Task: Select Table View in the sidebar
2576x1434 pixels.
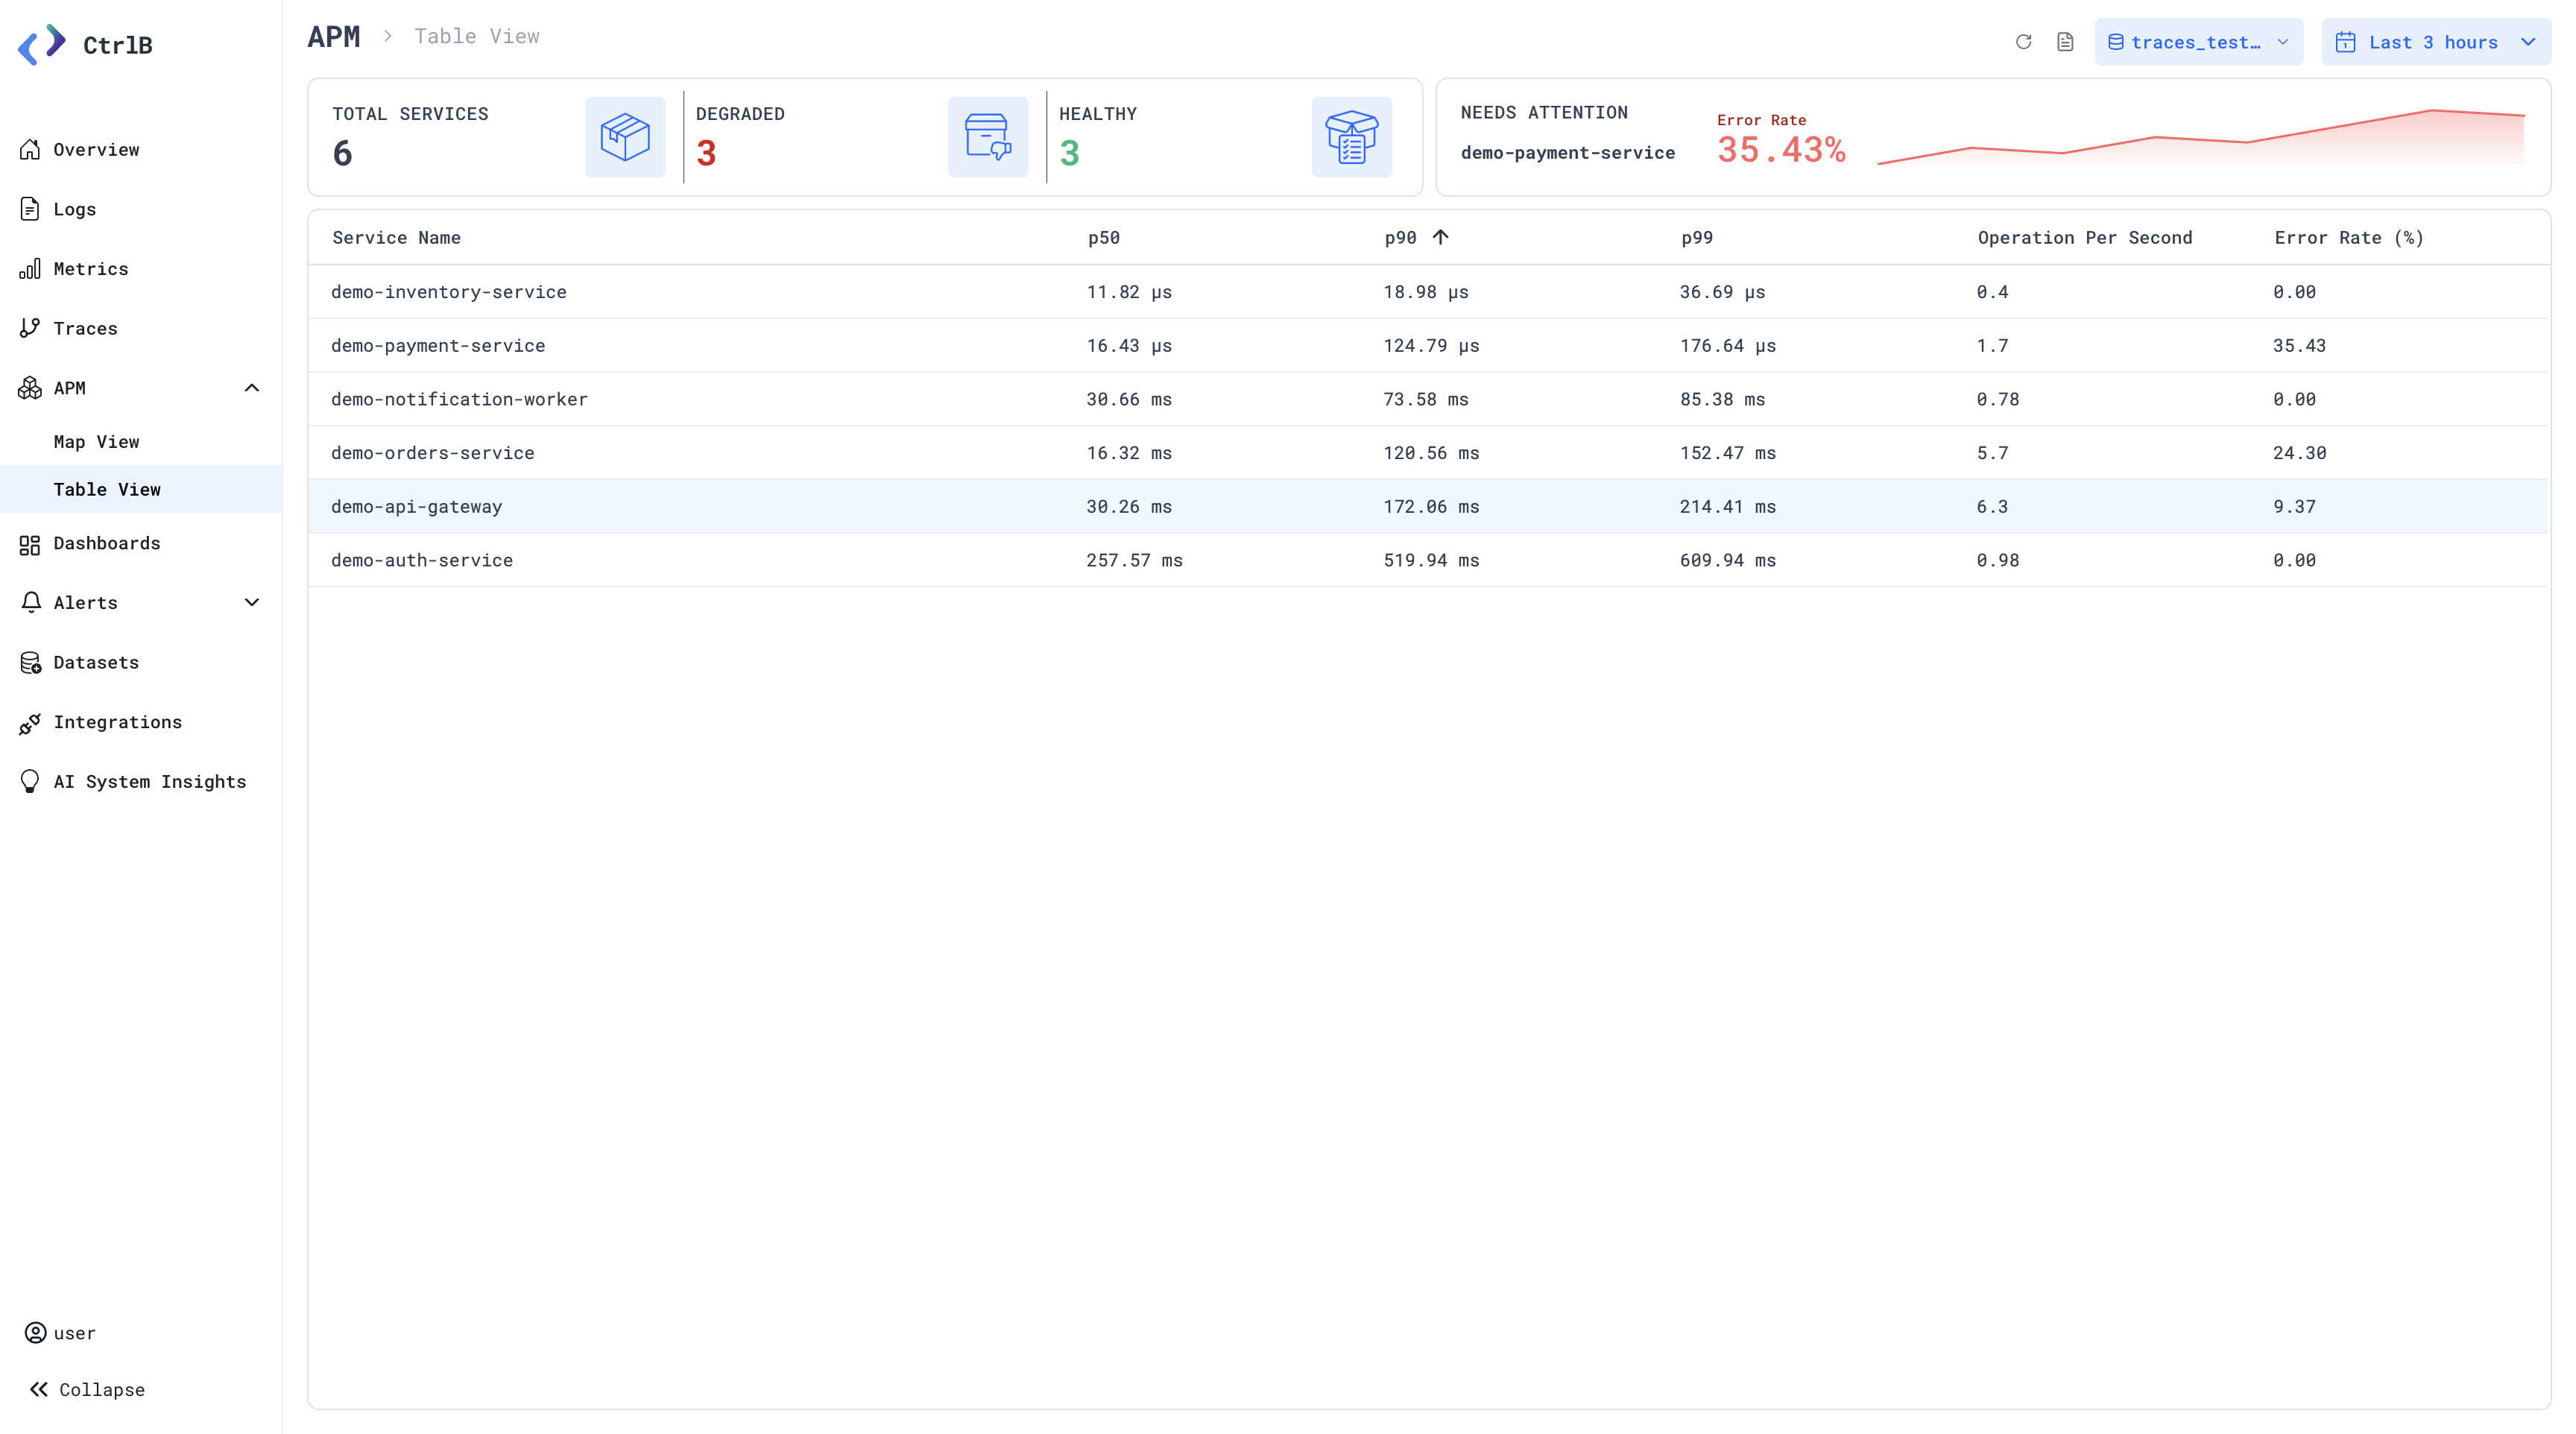Action: tap(141, 489)
